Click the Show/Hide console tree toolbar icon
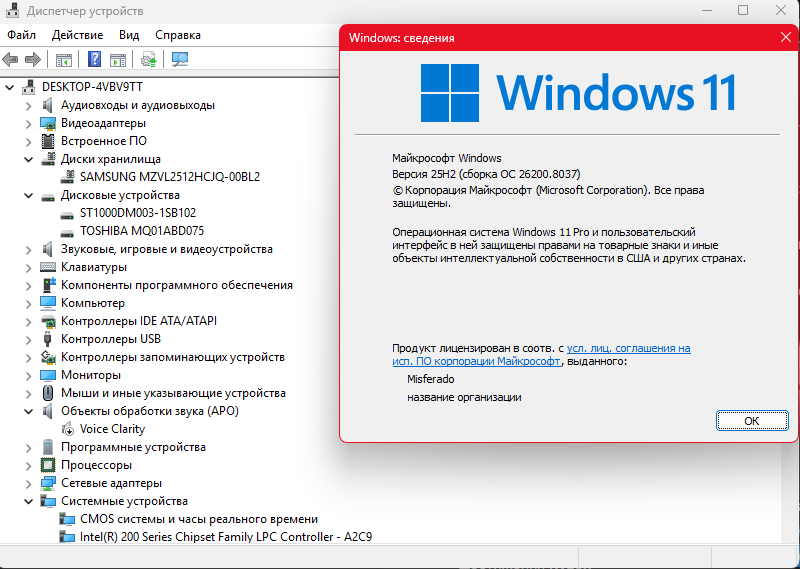This screenshot has width=800, height=569. 63,59
